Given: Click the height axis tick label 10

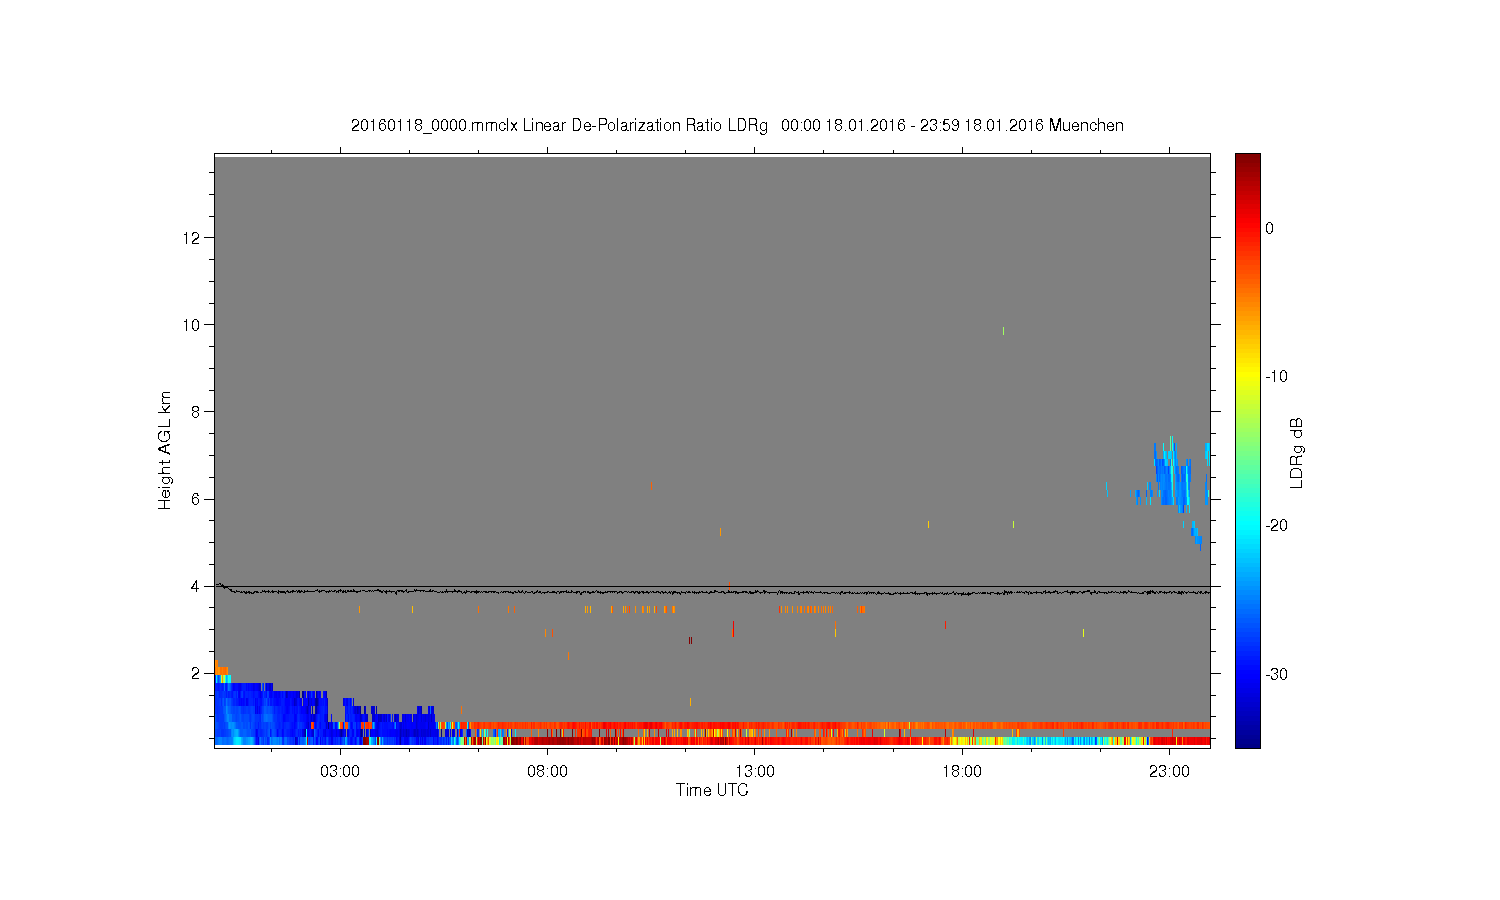Looking at the screenshot, I should click(193, 325).
